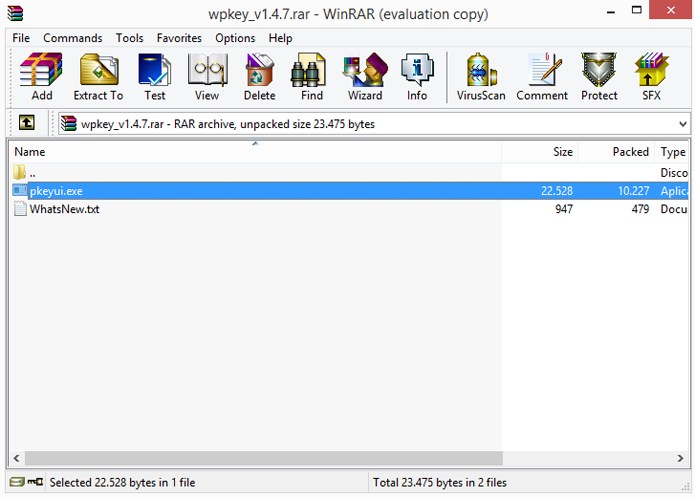This screenshot has width=695, height=497.
Task: Create SFX archive via toolbar
Action: coord(651,77)
